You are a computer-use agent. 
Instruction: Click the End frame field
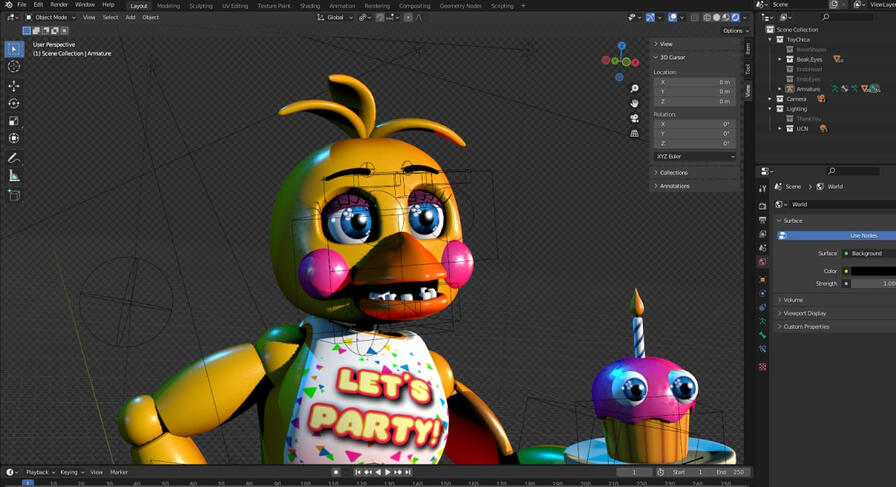pyautogui.click(x=730, y=472)
